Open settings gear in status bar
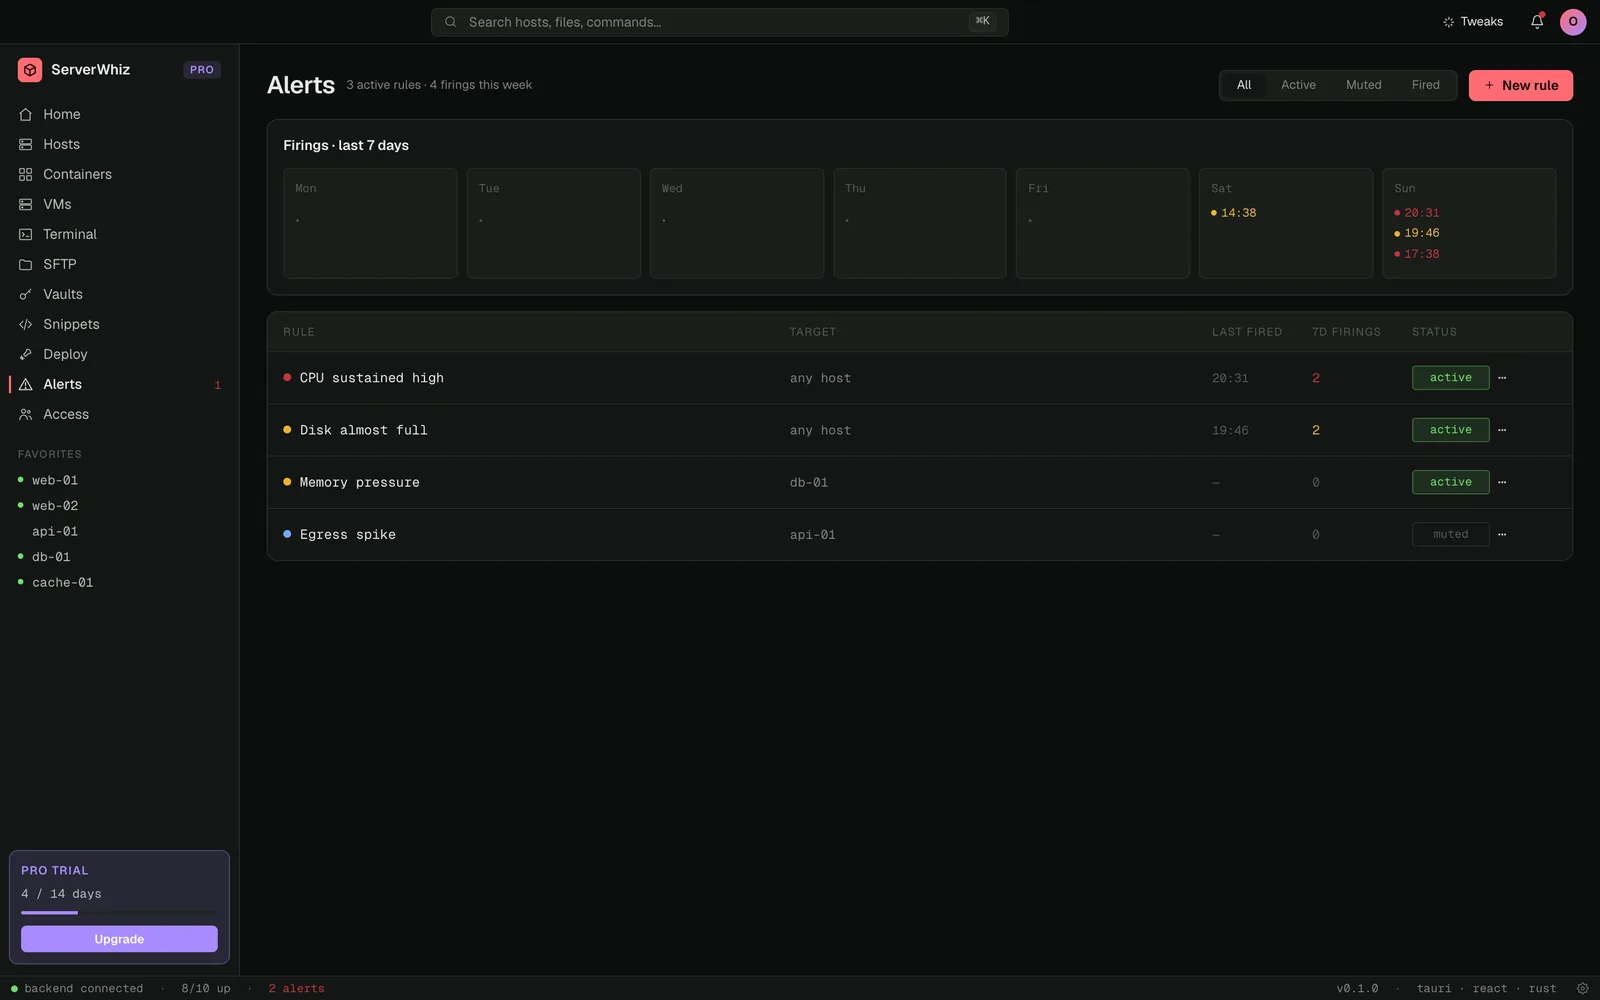1600x1000 pixels. click(x=1582, y=988)
